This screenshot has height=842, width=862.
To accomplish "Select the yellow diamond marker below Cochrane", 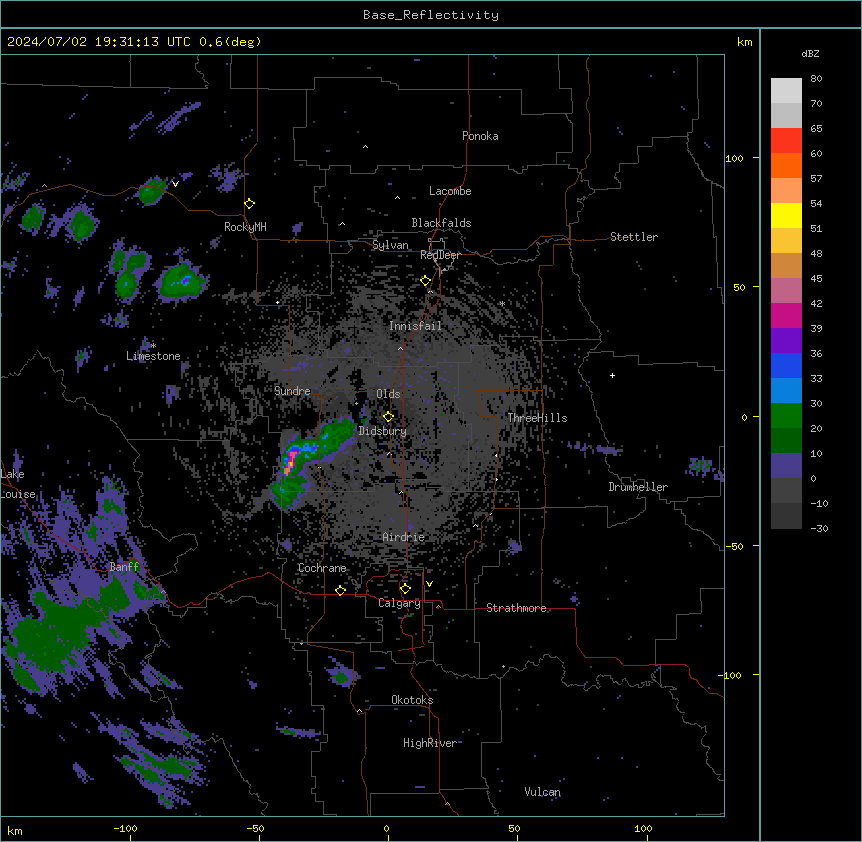I will (x=340, y=590).
